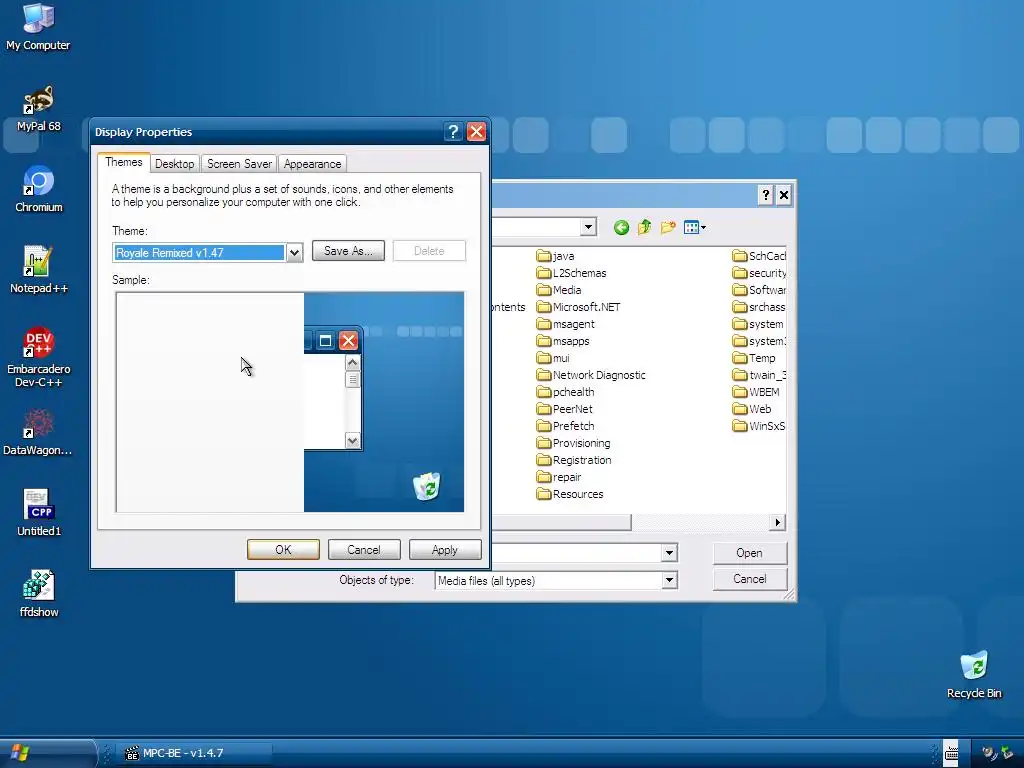
Task: Select the WinSxS folder
Action: 759,426
